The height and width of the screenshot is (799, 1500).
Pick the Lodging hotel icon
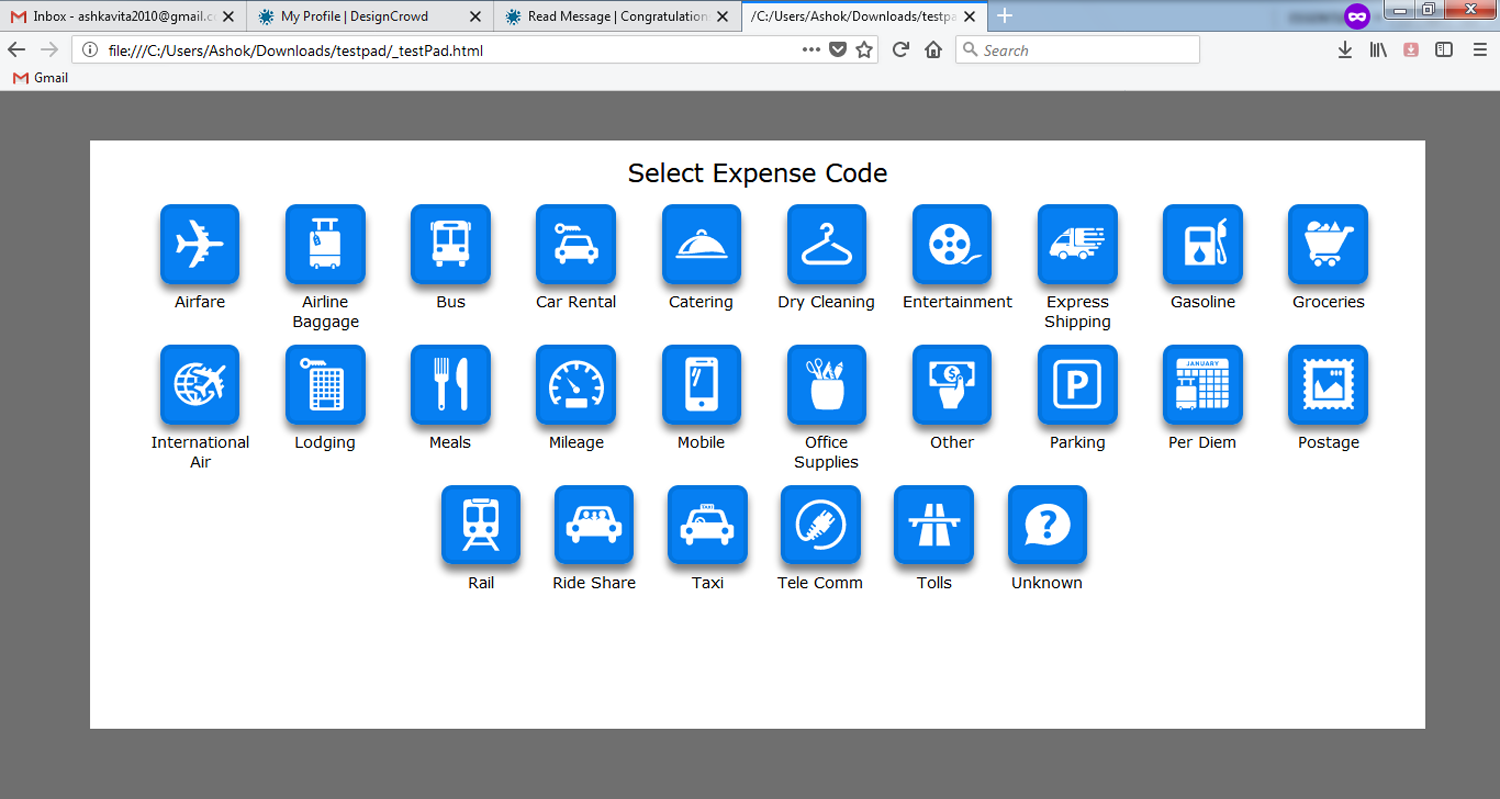click(x=325, y=385)
